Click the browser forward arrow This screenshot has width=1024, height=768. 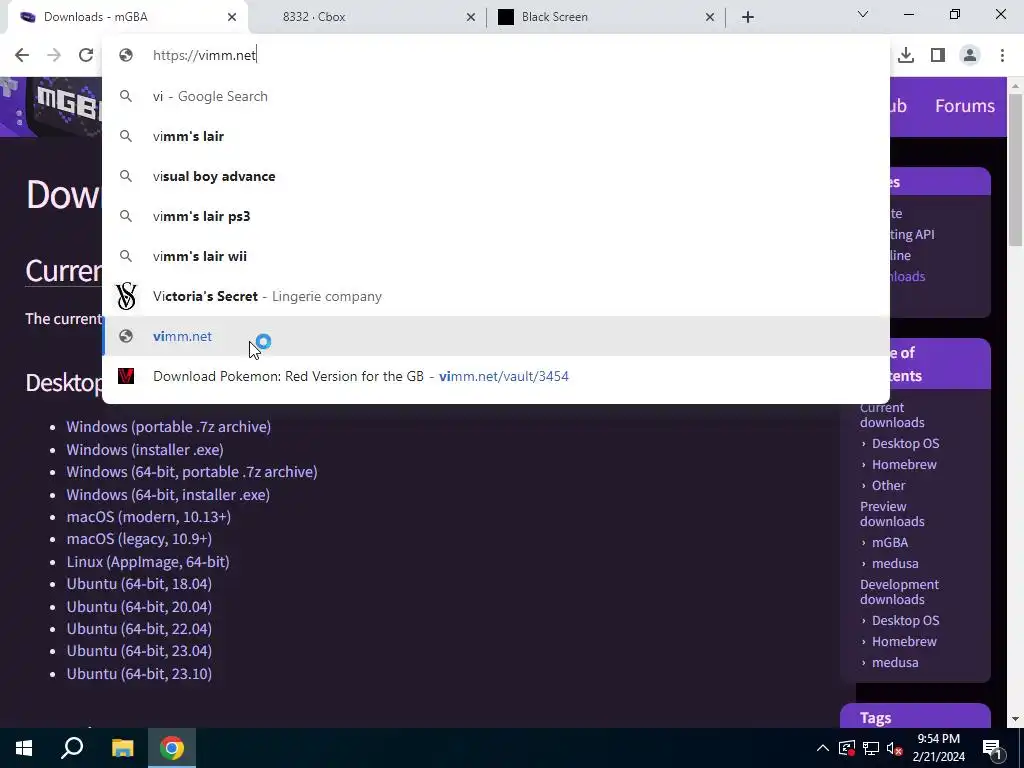point(54,55)
